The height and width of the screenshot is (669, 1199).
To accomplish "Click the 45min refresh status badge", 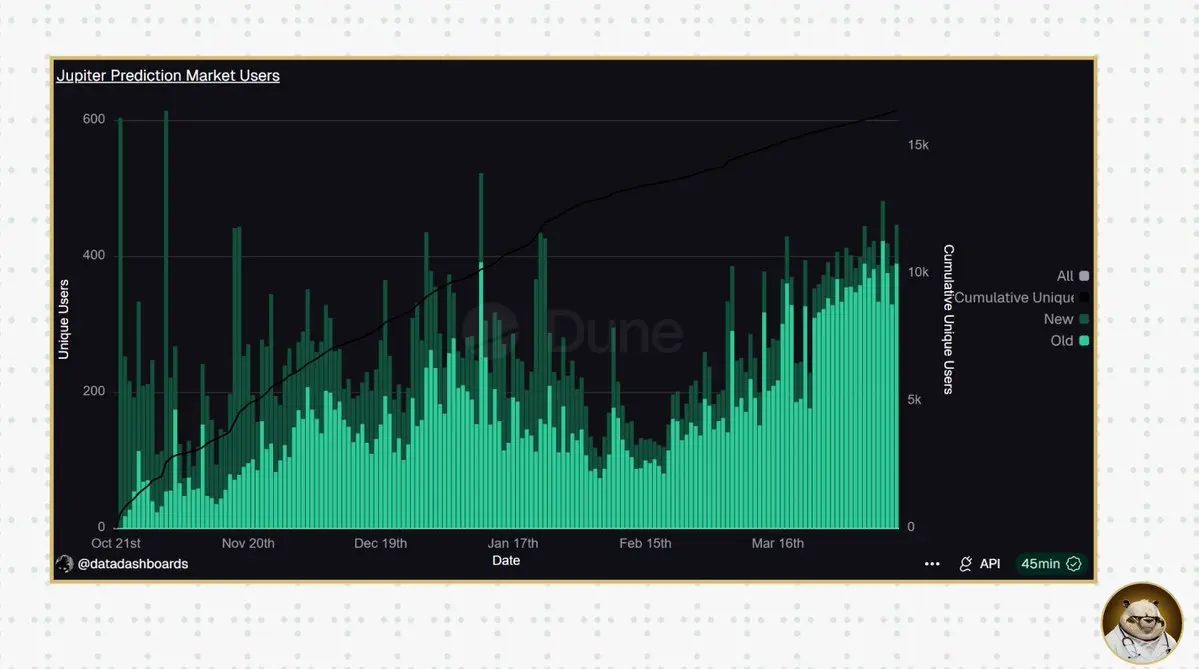I will point(1051,564).
